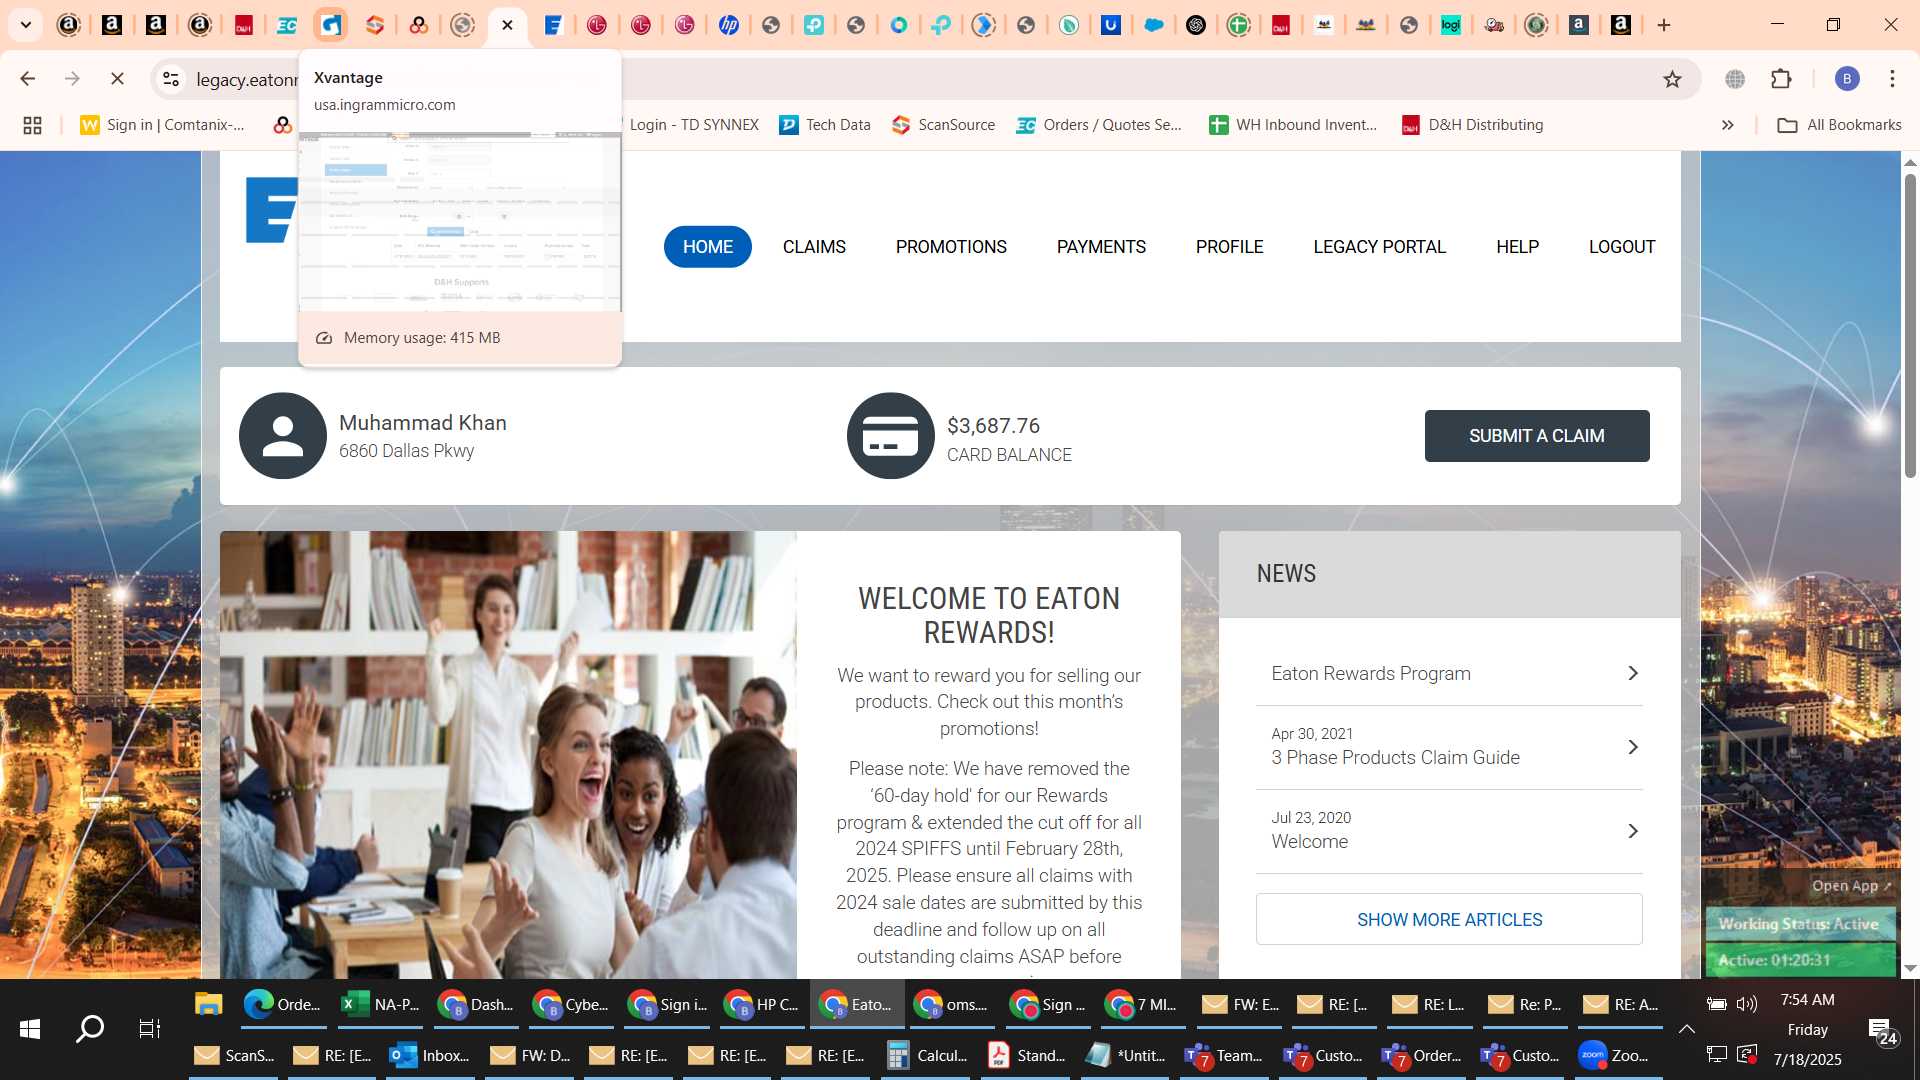Open File Explorer from taskbar
1920x1080 pixels.
208,1004
